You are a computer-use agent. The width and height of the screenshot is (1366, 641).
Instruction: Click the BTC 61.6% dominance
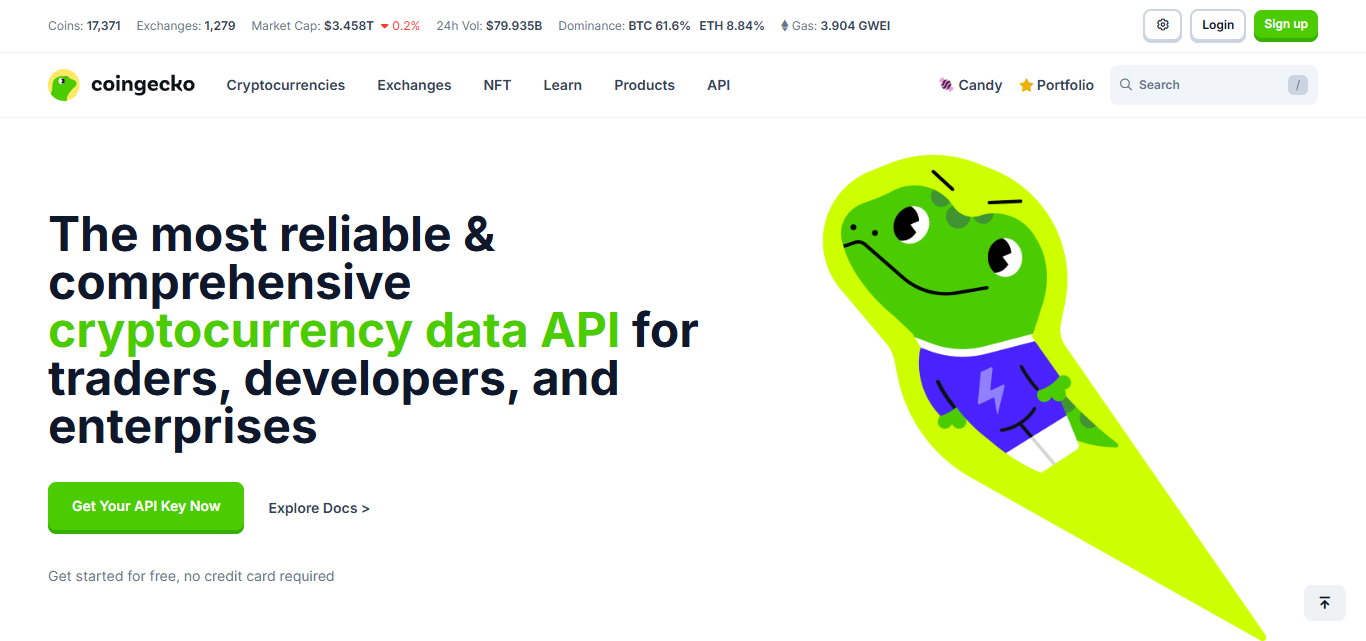(x=659, y=25)
